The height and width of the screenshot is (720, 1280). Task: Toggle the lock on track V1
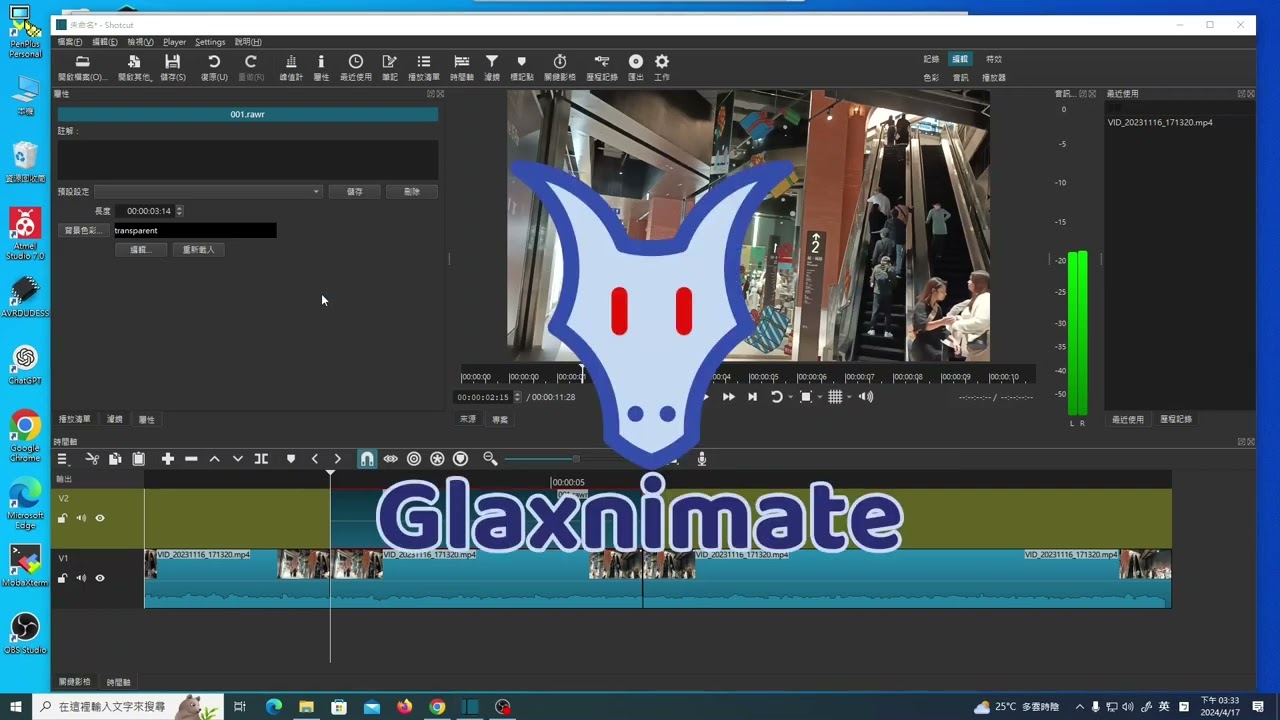[x=62, y=578]
